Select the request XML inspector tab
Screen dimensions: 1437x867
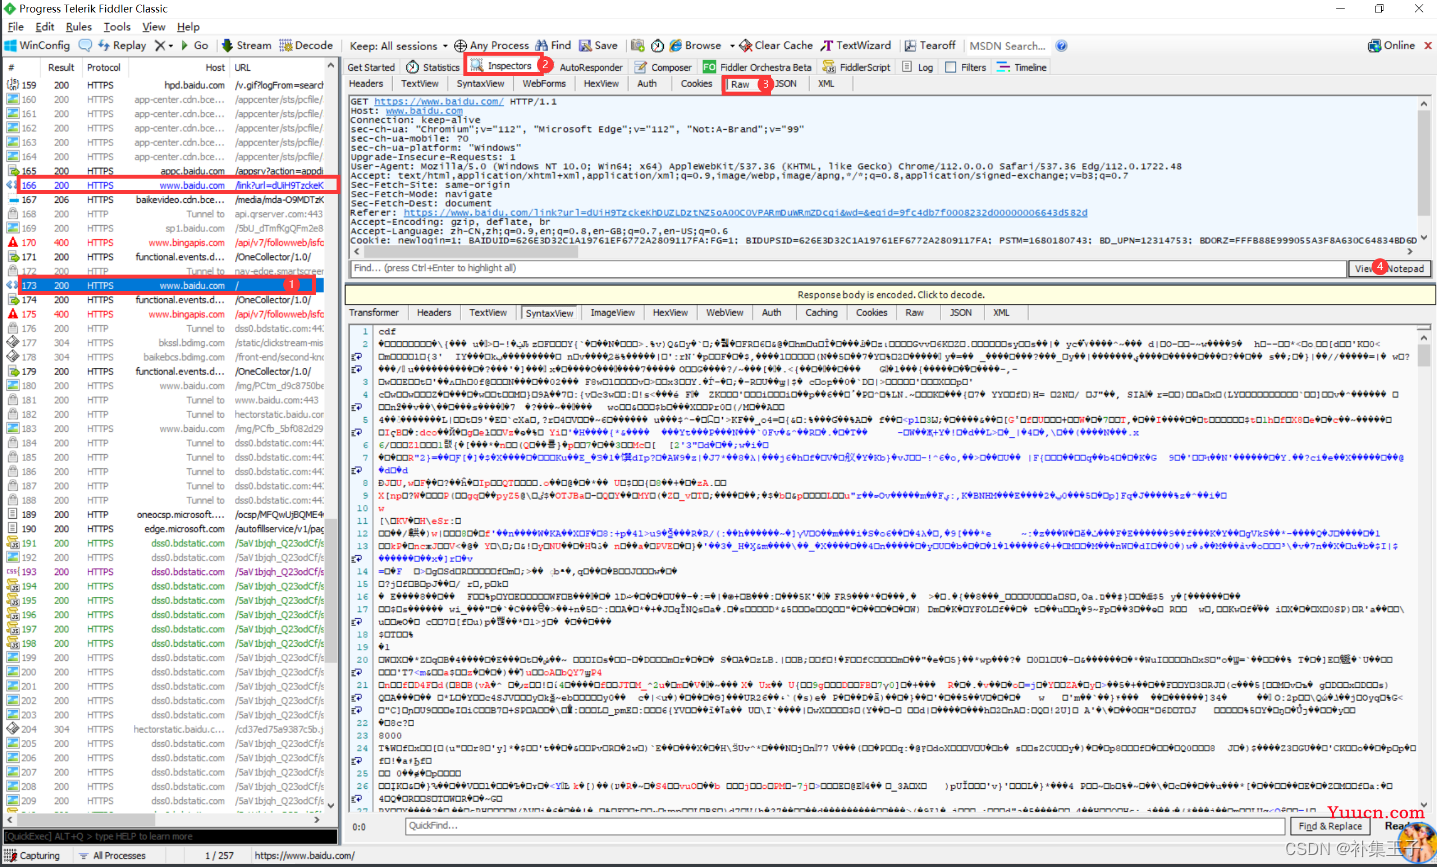(x=826, y=84)
